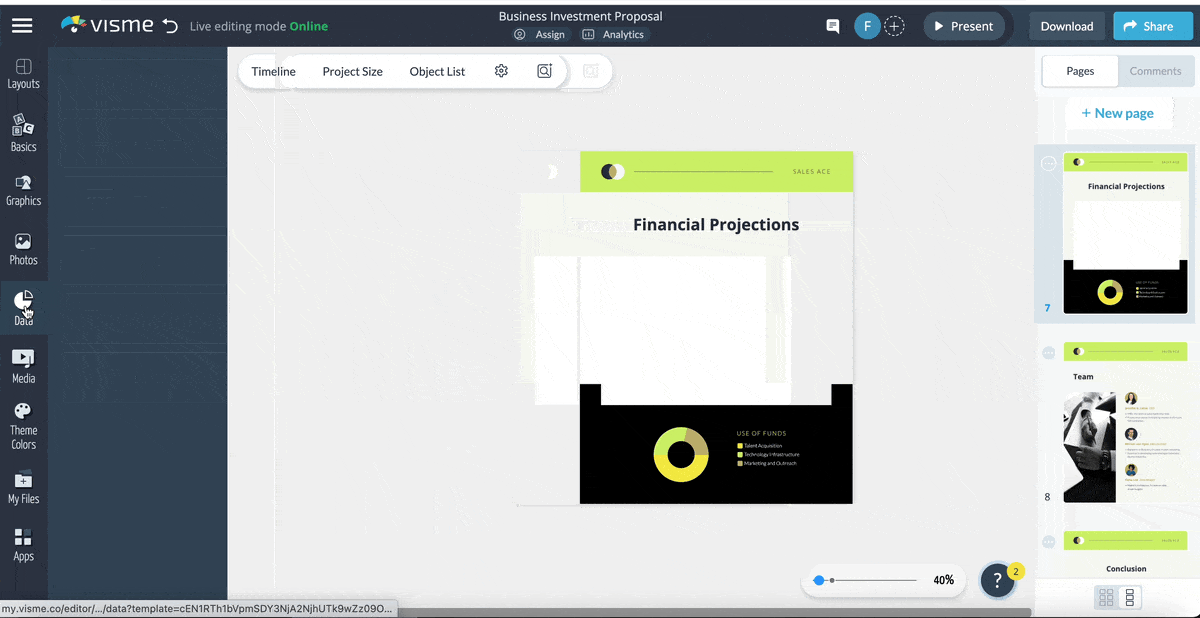1200x618 pixels.
Task: Open the Graphics panel in sidebar
Action: pyautogui.click(x=23, y=190)
